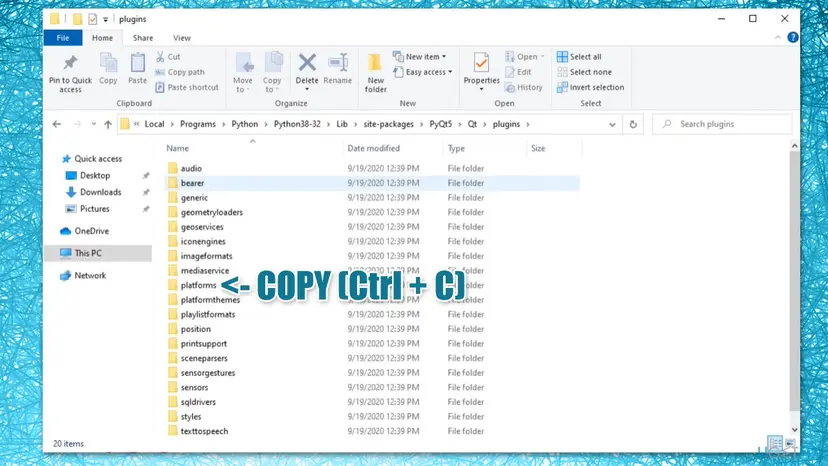Click the Paste ribbon icon
The image size is (828, 466).
click(x=137, y=63)
